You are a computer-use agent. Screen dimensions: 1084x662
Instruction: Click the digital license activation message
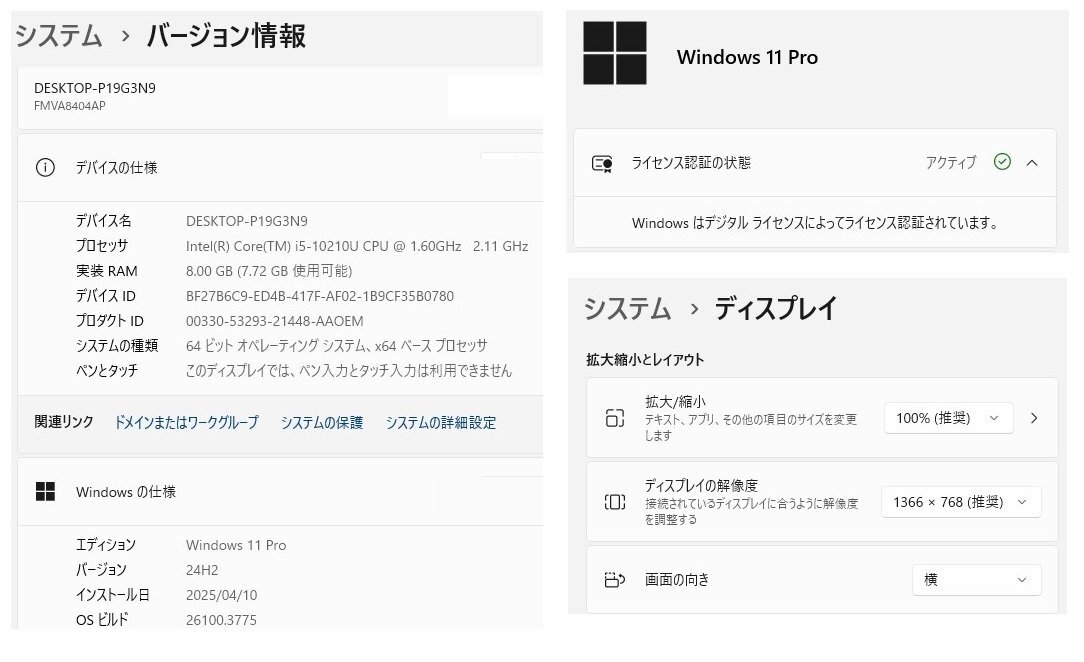point(815,223)
